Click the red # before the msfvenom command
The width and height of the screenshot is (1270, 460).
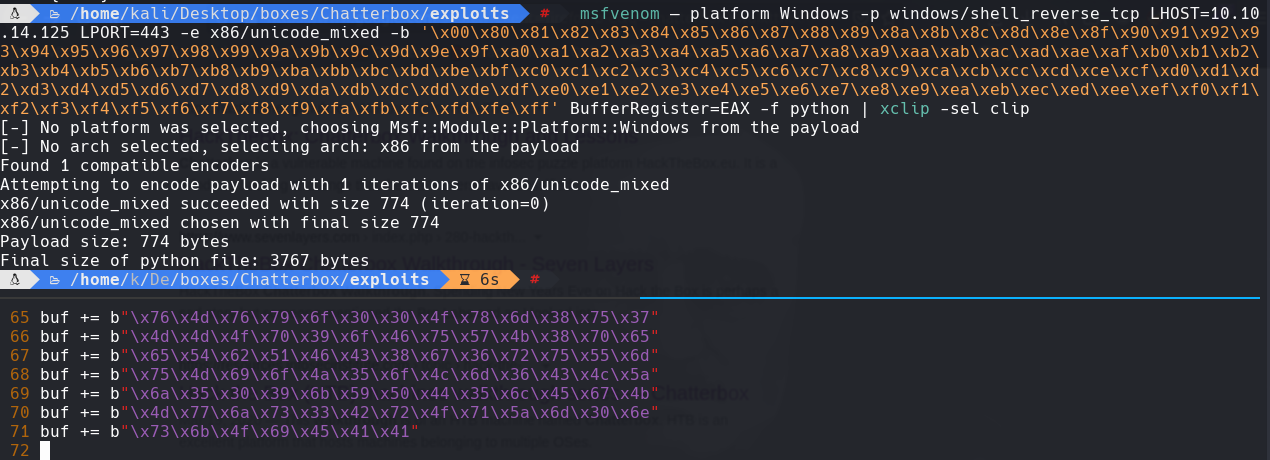(545, 13)
